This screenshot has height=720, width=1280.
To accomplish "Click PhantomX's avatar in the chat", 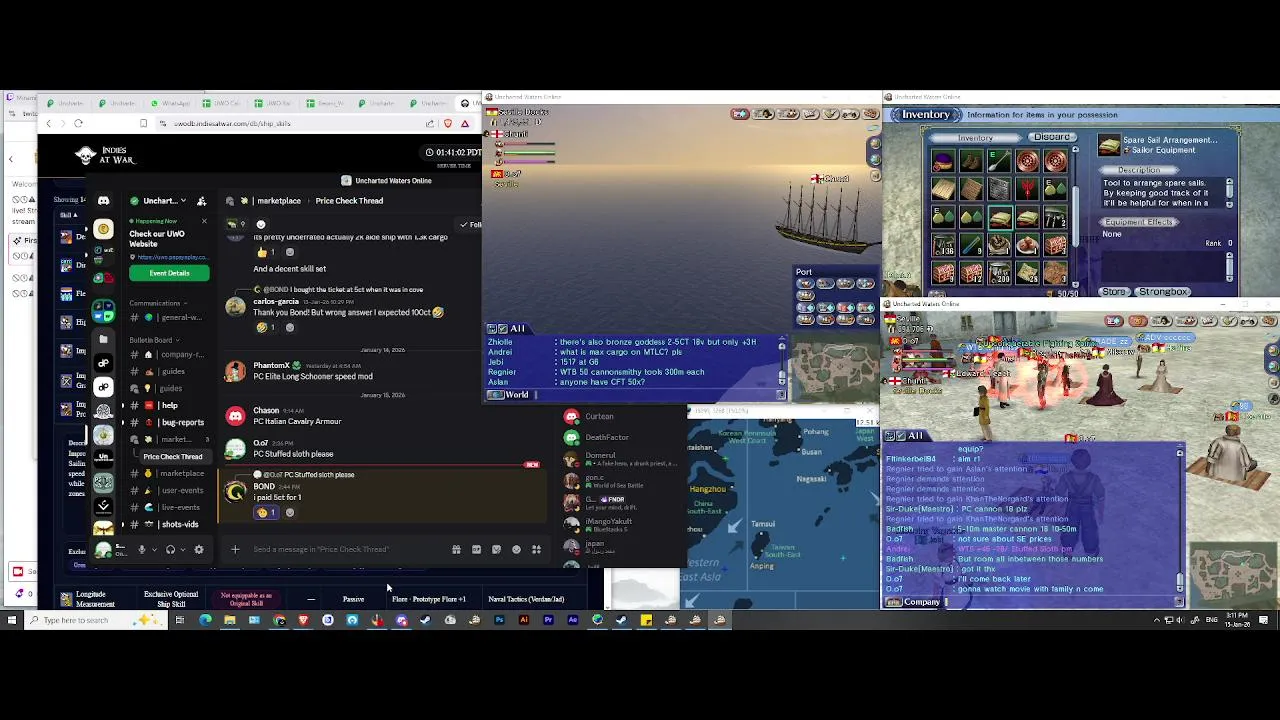I will (x=235, y=371).
